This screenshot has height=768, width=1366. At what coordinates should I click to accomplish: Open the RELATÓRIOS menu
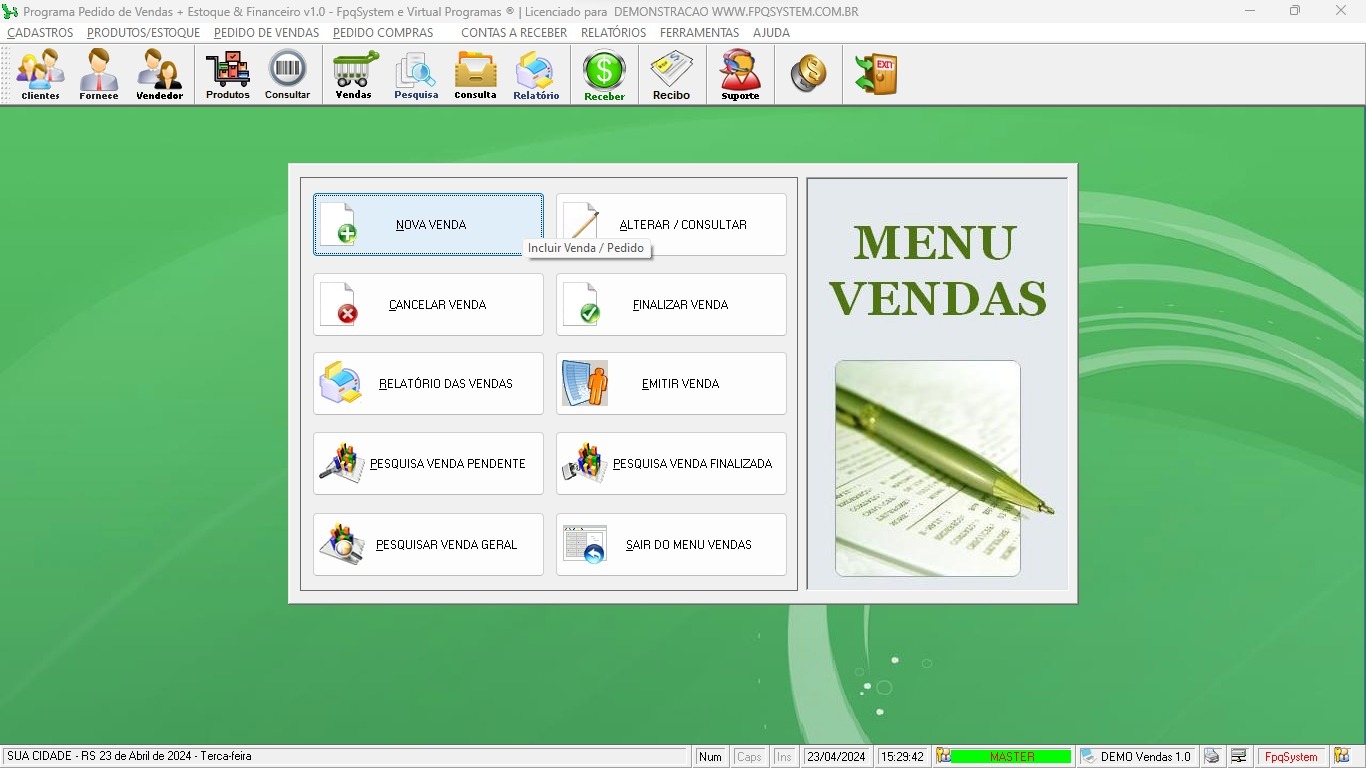click(x=613, y=33)
